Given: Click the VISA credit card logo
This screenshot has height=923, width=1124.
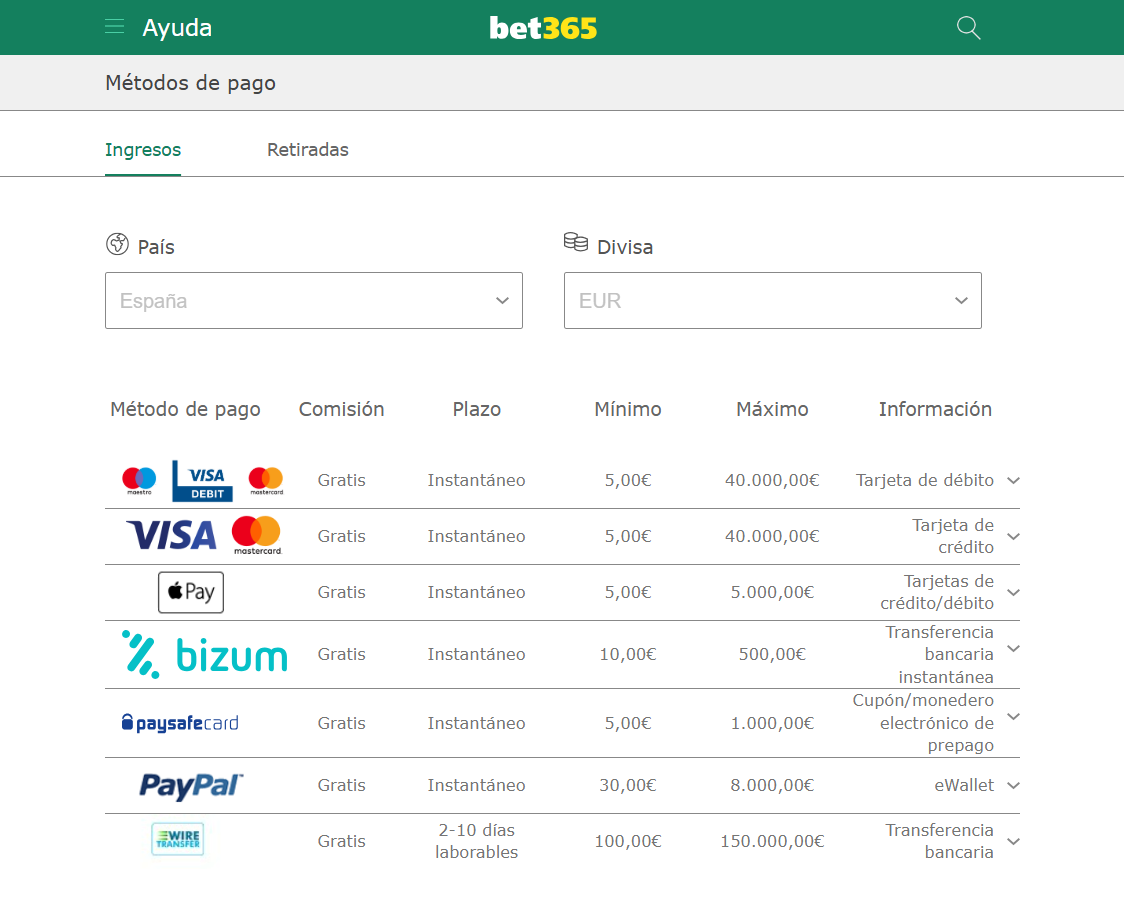Looking at the screenshot, I should 171,535.
